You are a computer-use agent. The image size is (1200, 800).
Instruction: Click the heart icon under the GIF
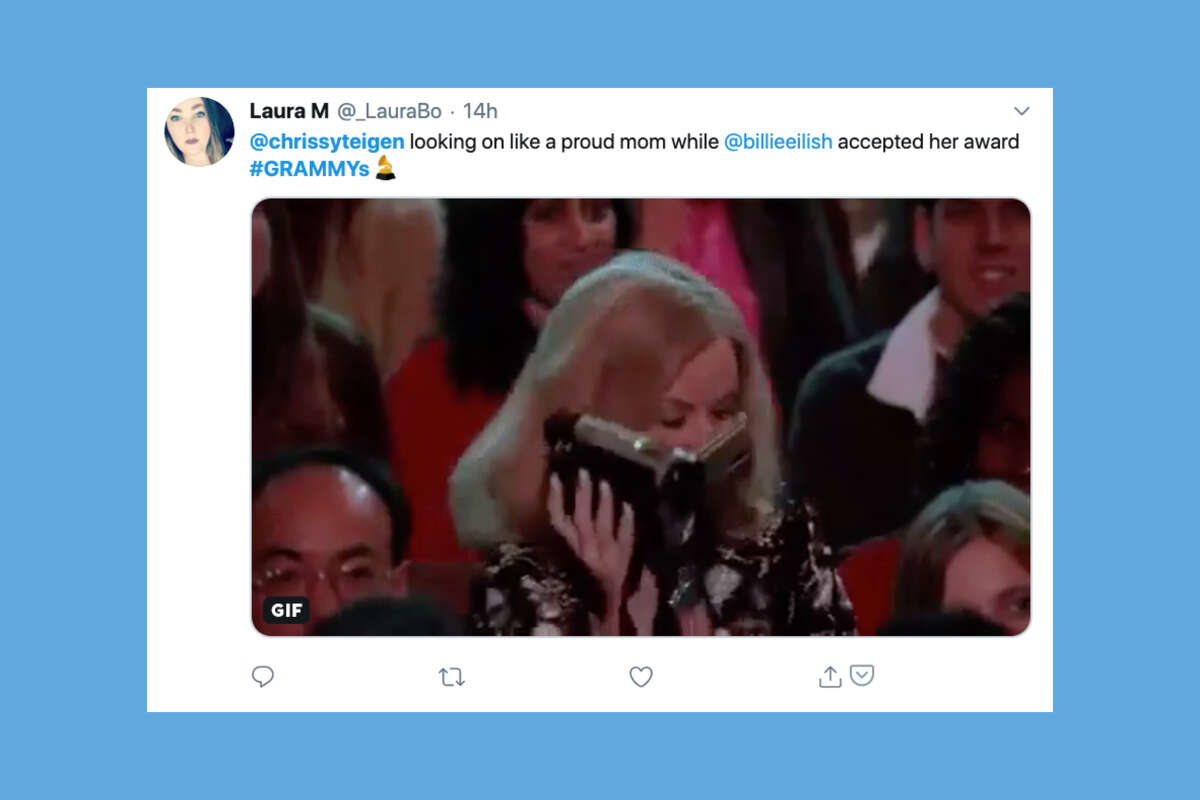click(x=641, y=677)
